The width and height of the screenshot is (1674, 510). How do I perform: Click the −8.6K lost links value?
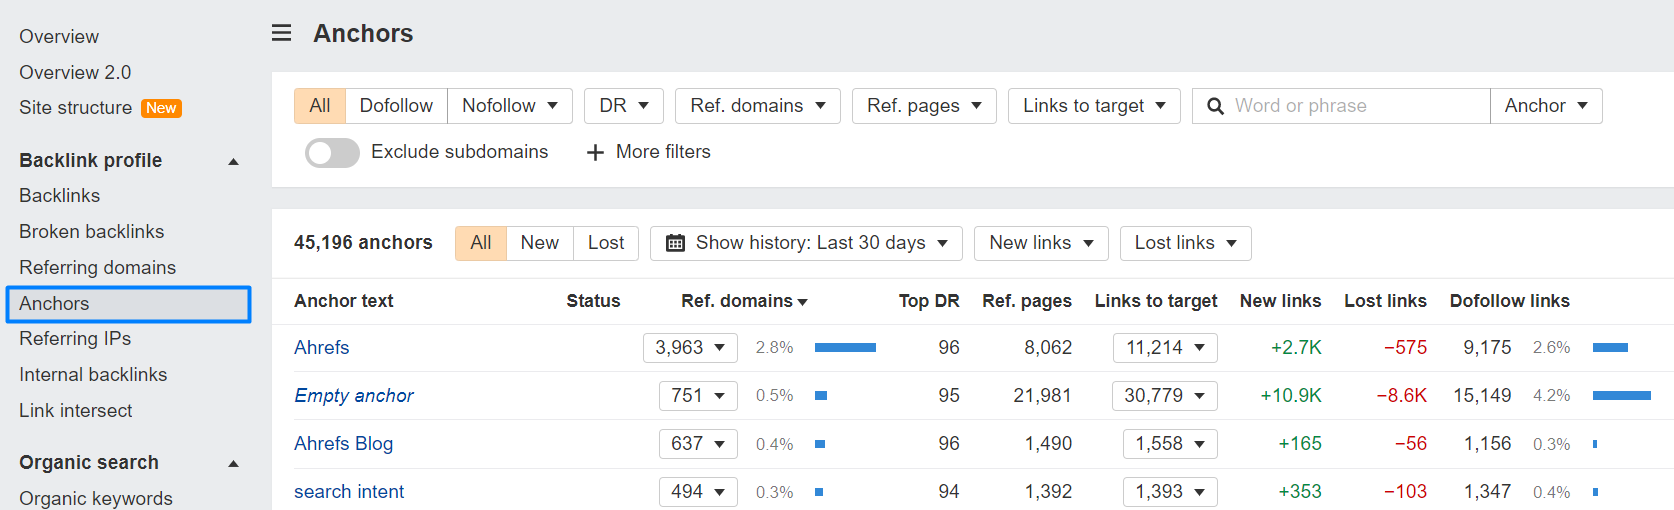pyautogui.click(x=1401, y=396)
